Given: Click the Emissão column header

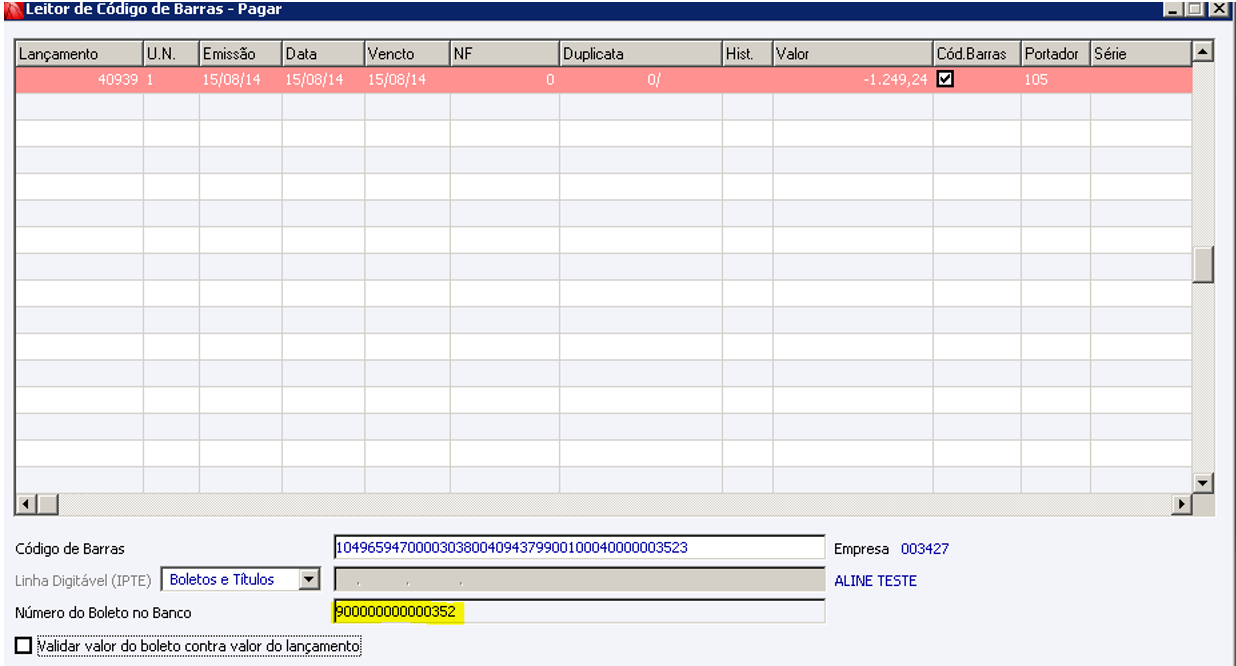Looking at the screenshot, I should pos(241,54).
